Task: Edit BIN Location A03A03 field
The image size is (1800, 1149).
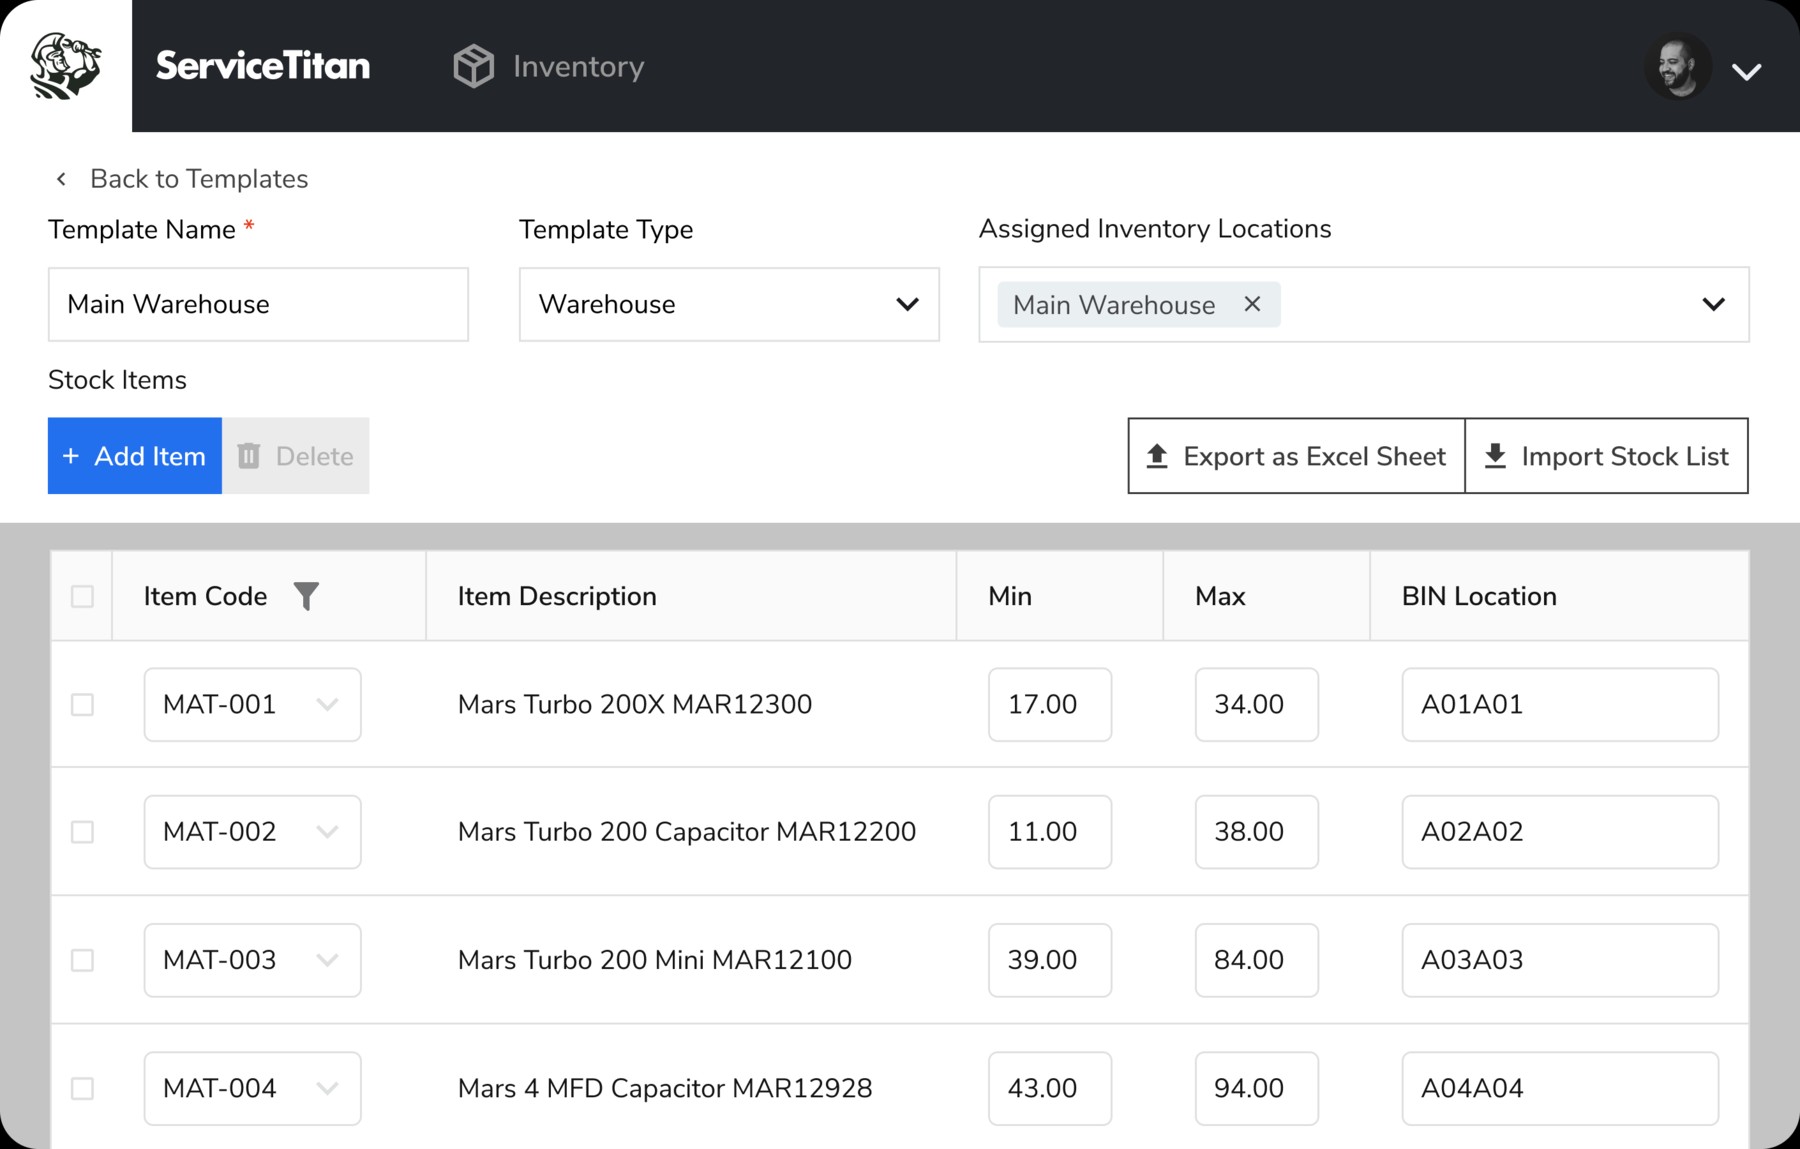Action: [1560, 960]
